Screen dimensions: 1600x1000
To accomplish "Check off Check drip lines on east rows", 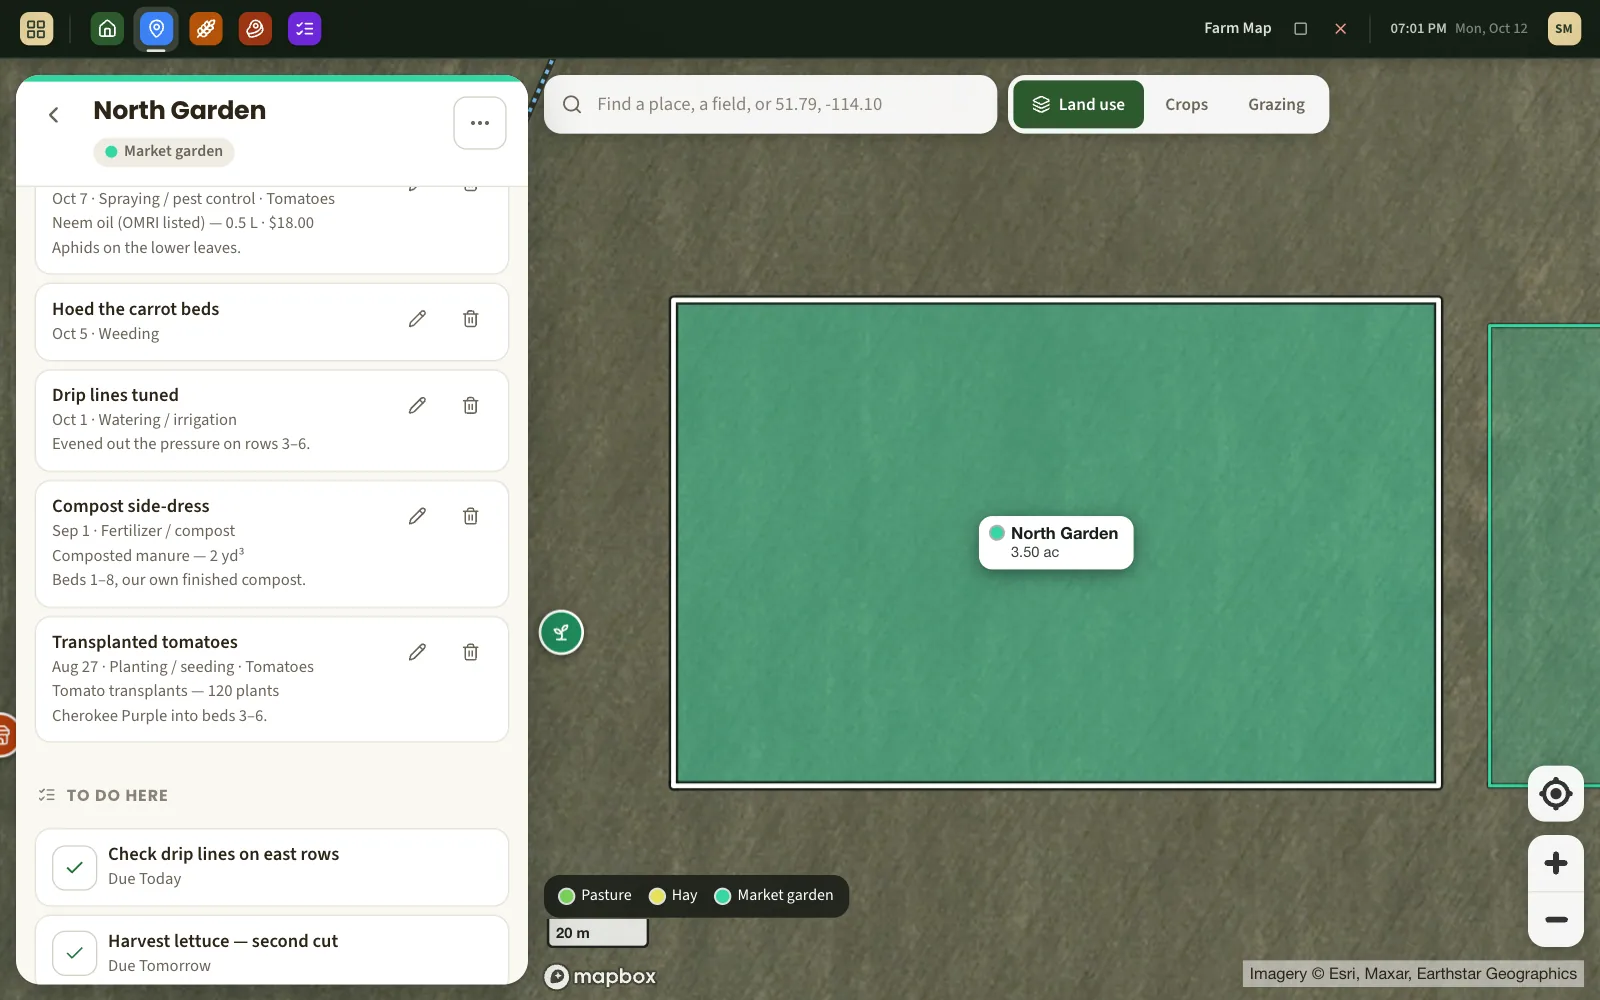I will point(74,868).
